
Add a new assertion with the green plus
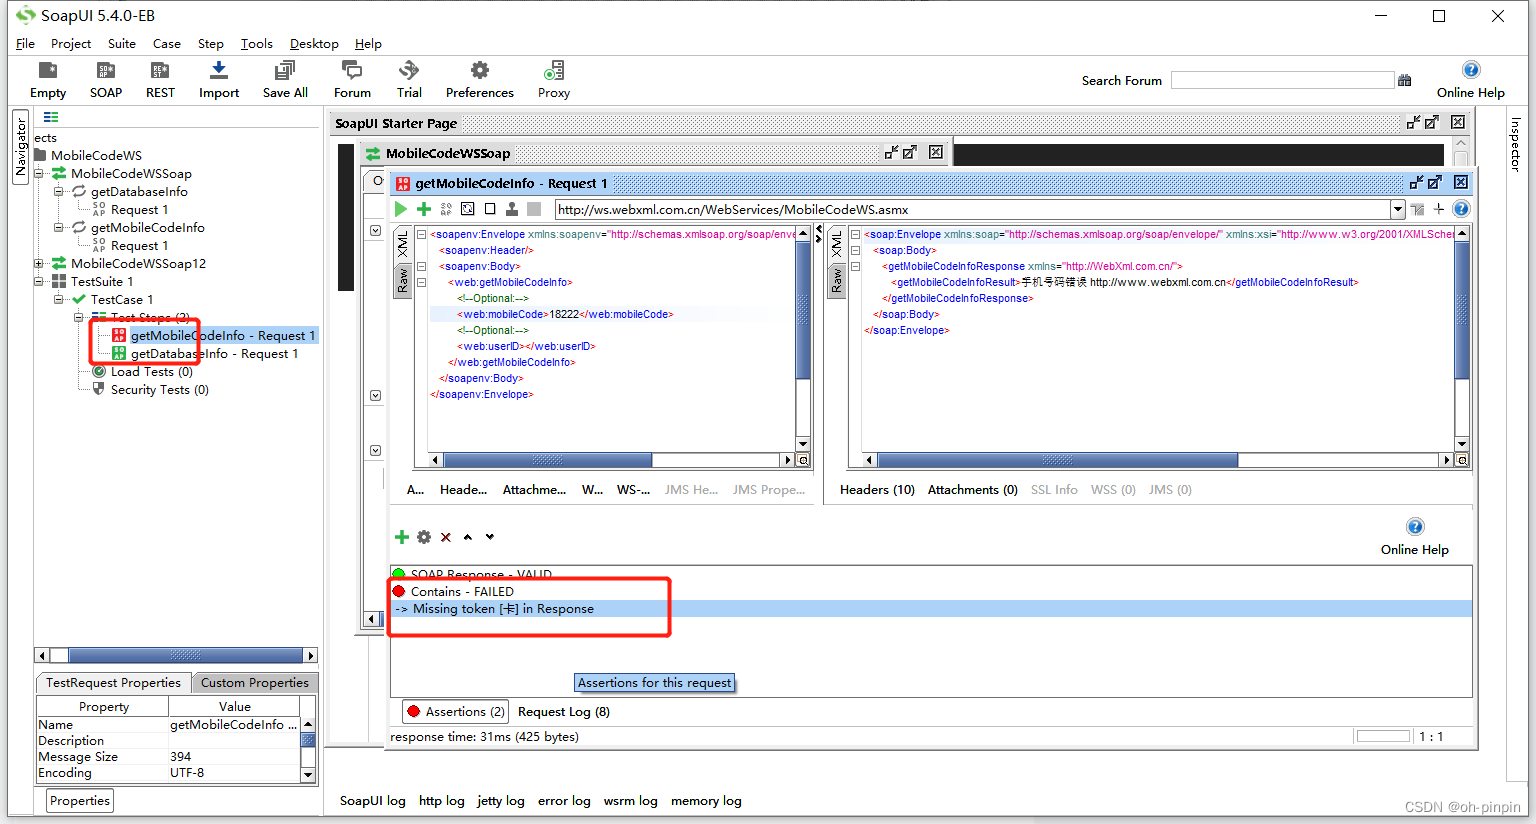(401, 536)
